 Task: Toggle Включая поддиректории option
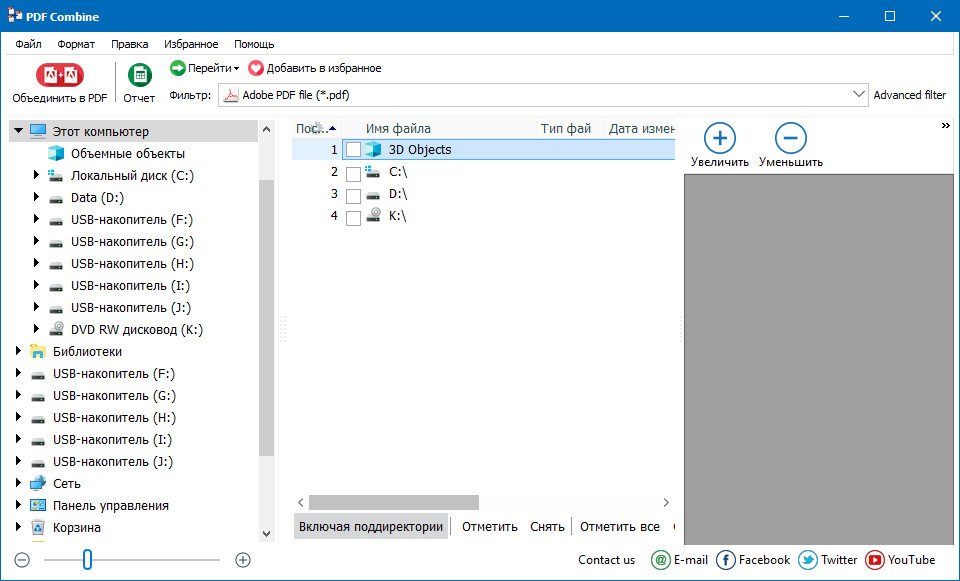371,527
